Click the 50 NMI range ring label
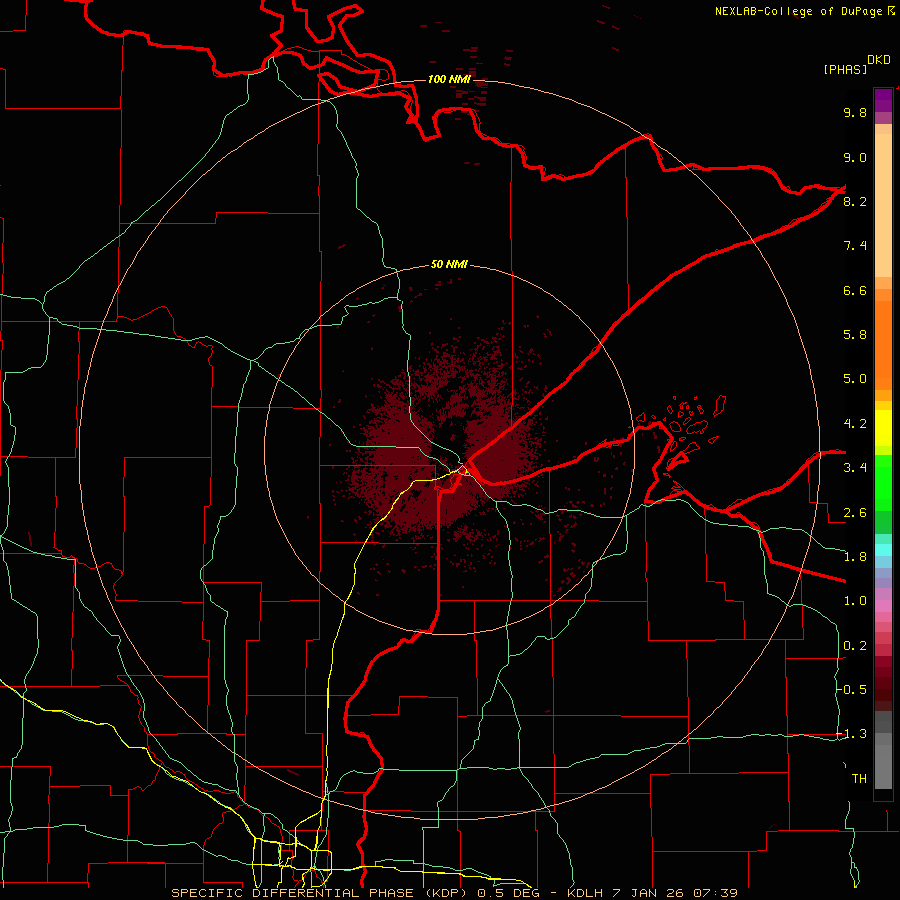Image resolution: width=900 pixels, height=900 pixels. click(449, 264)
